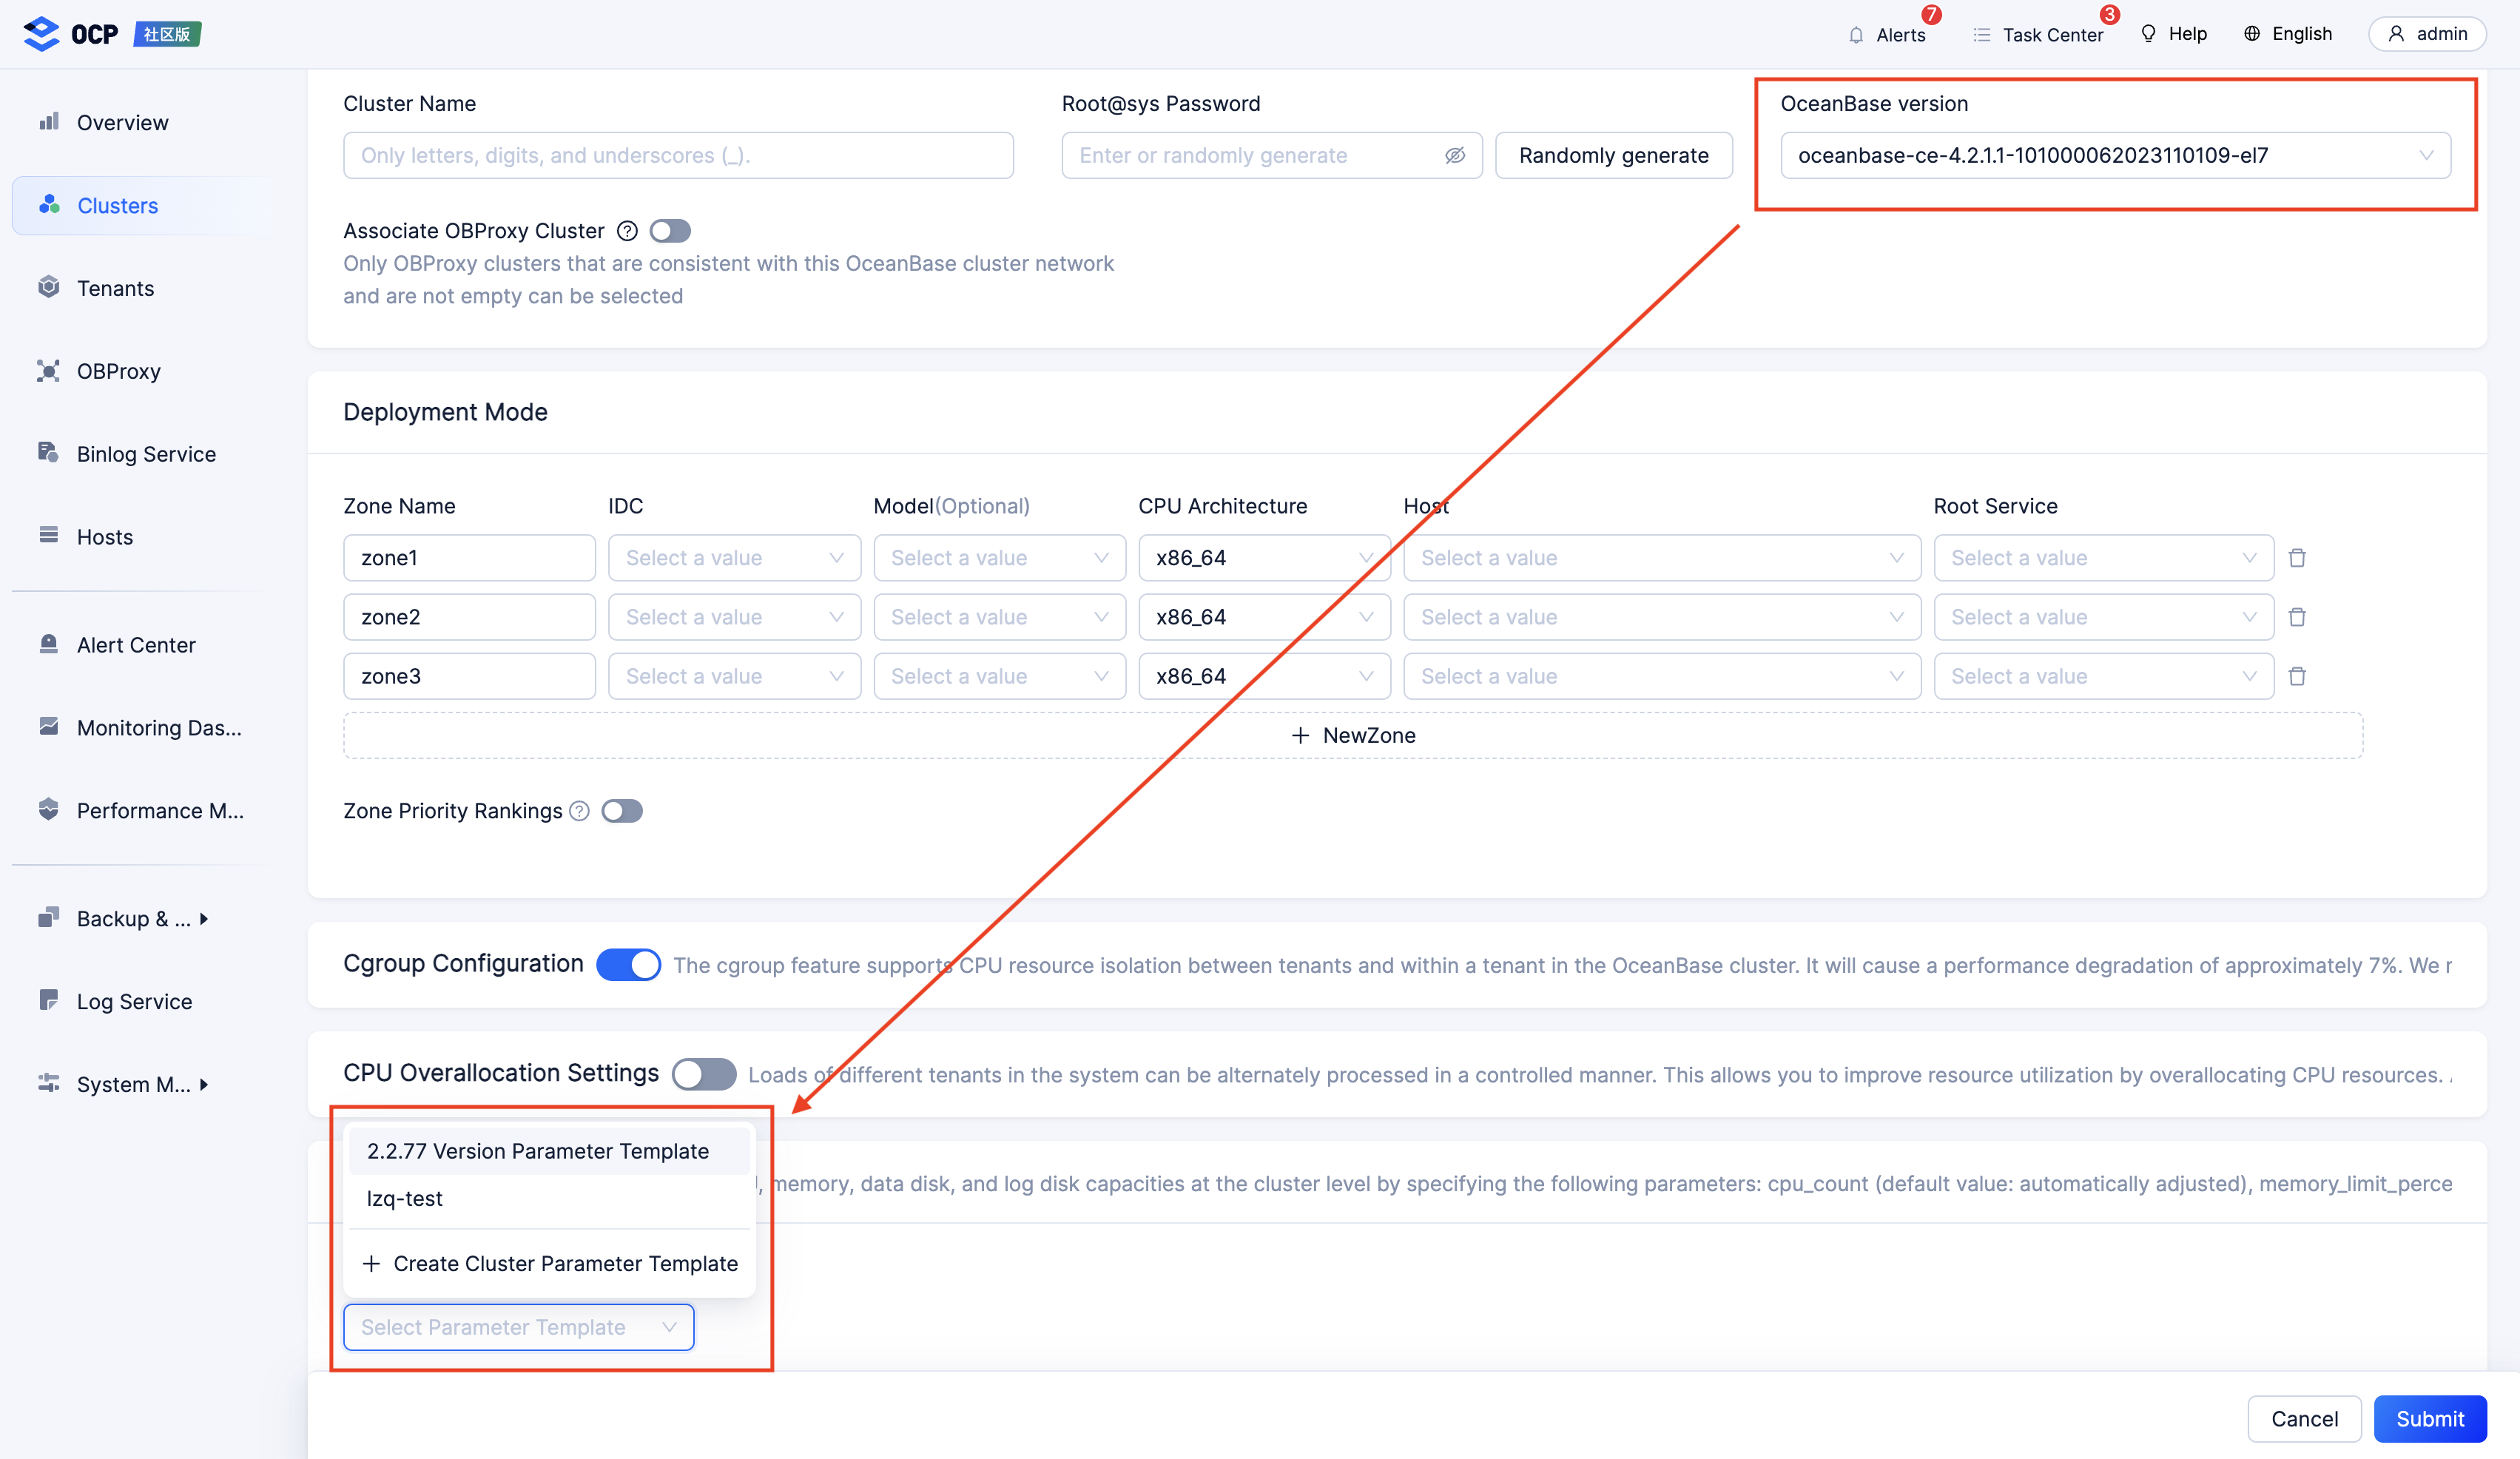This screenshot has height=1459, width=2520.
Task: Open the admin user menu
Action: pos(2427,34)
